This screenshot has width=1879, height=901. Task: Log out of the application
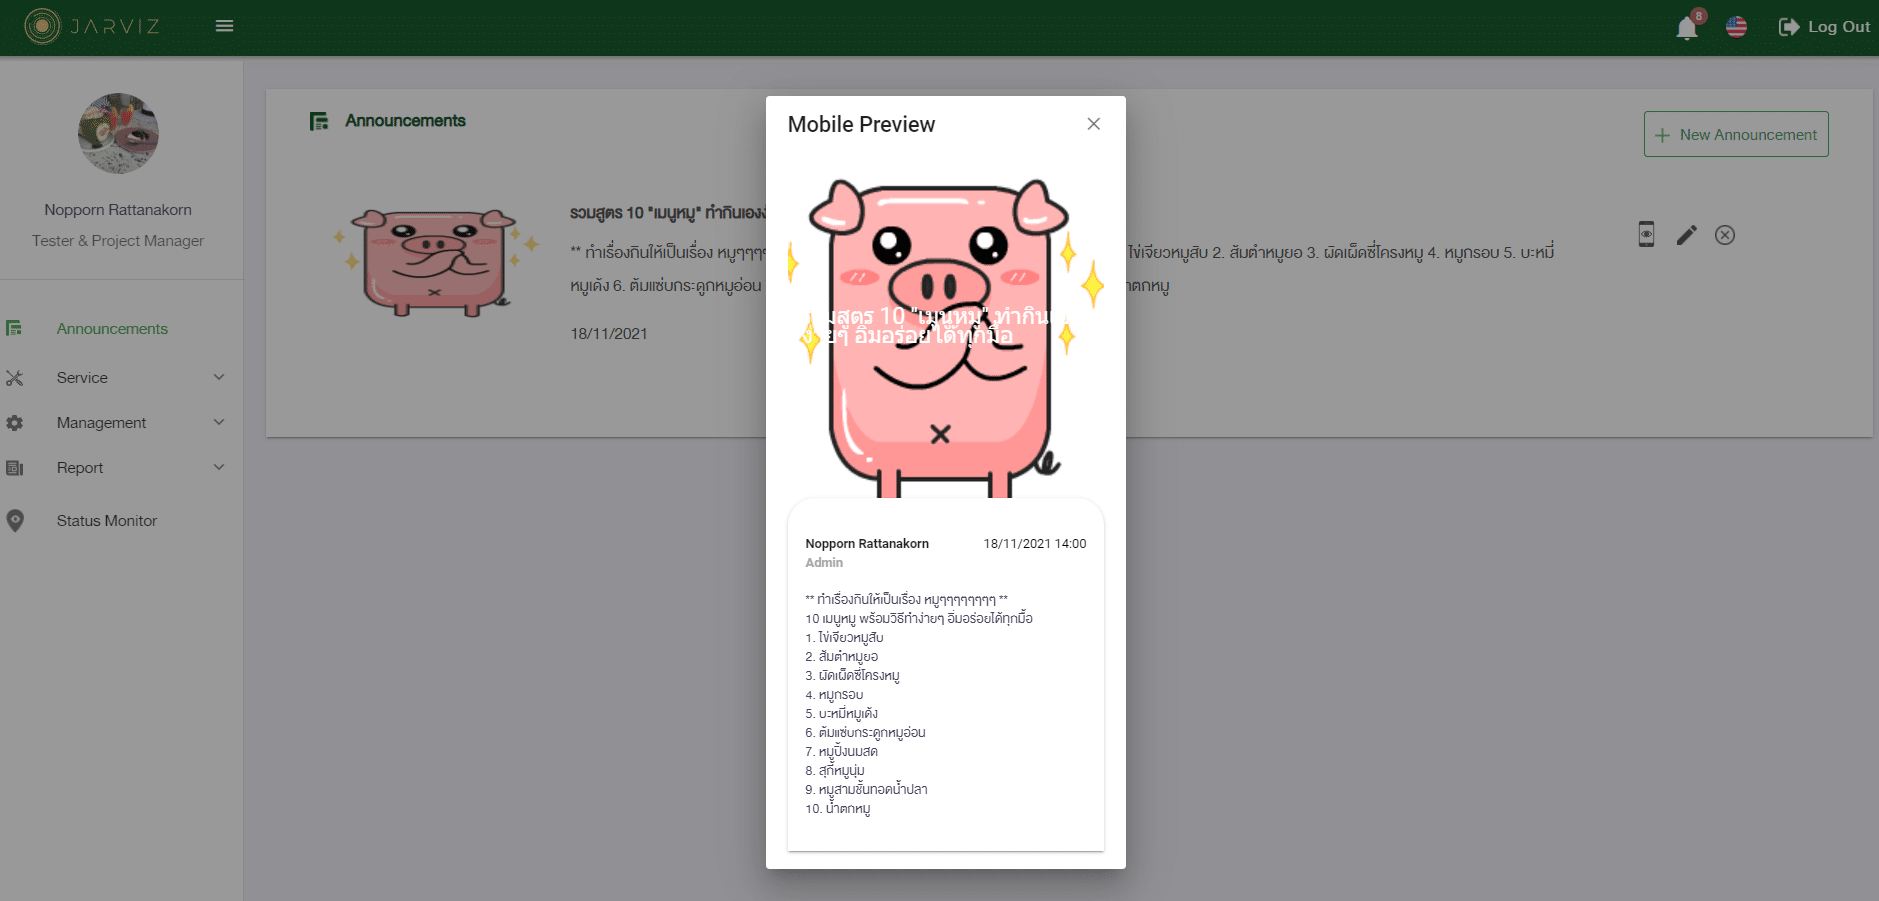pos(1824,27)
